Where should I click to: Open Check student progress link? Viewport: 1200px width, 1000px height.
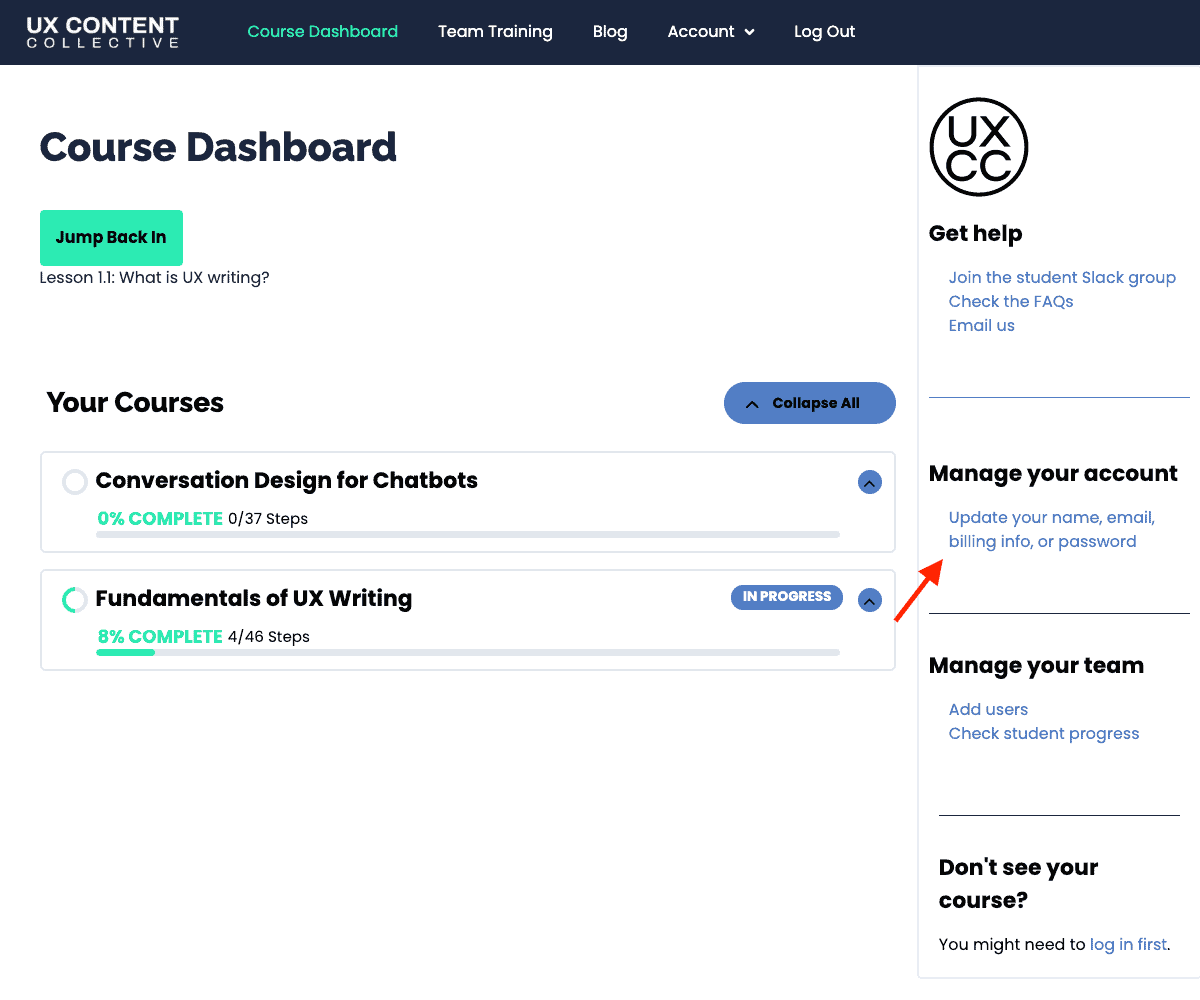point(1044,734)
